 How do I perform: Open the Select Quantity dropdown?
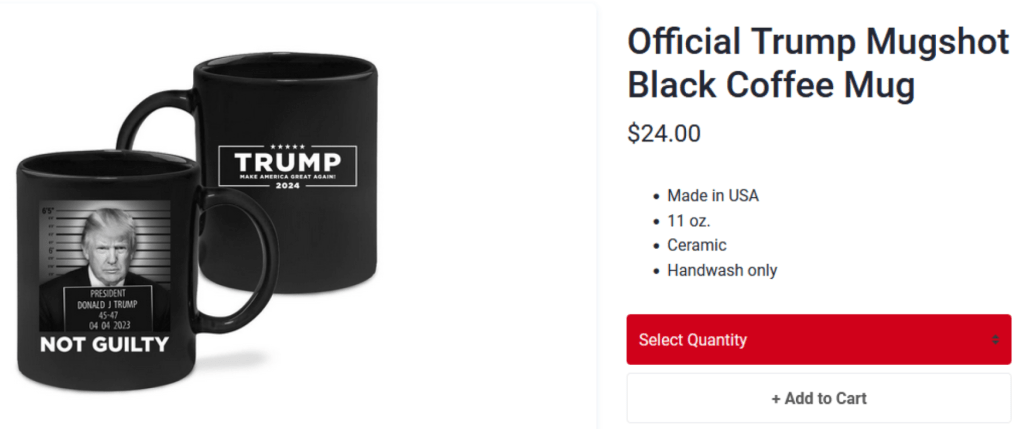(819, 339)
